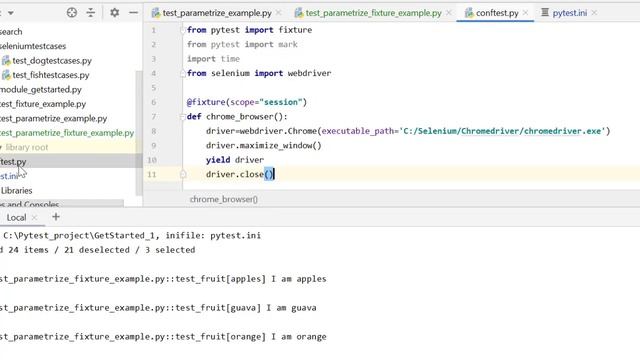Click 'yield driver' on line 10
This screenshot has width=640, height=360.
pyautogui.click(x=235, y=160)
